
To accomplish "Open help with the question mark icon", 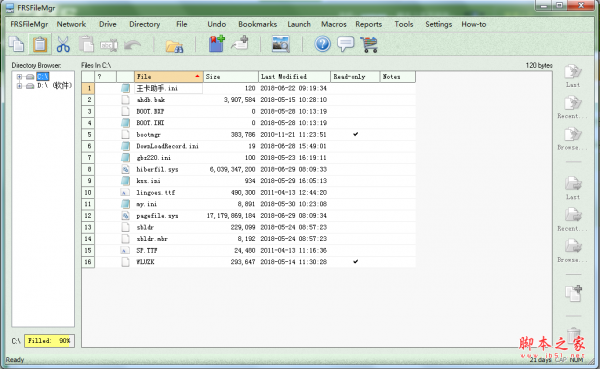I will [323, 44].
